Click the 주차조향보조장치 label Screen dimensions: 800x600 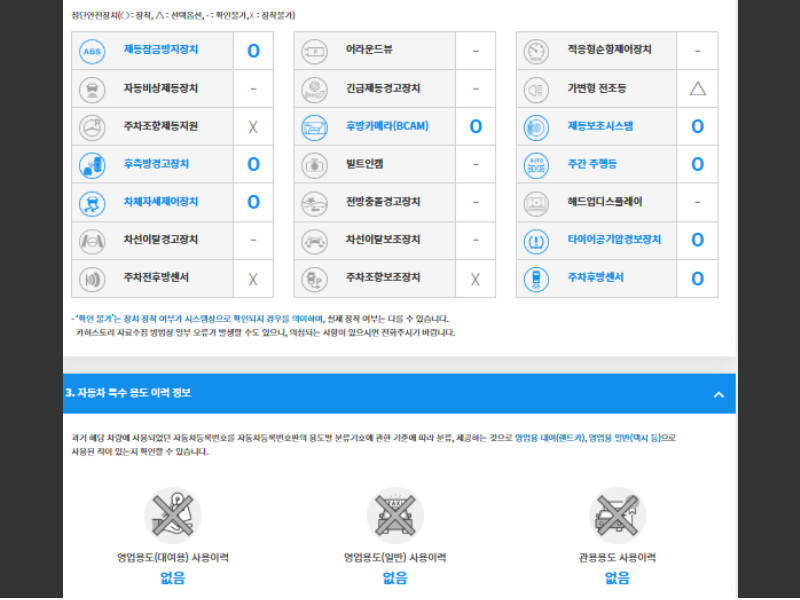click(x=383, y=277)
